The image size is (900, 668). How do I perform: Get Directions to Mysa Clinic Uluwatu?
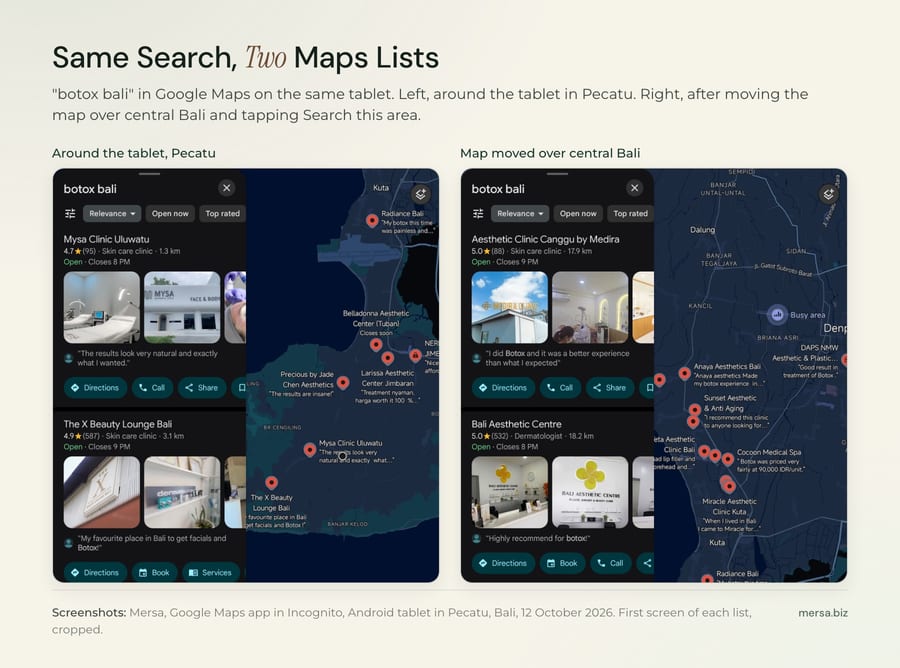click(95, 388)
